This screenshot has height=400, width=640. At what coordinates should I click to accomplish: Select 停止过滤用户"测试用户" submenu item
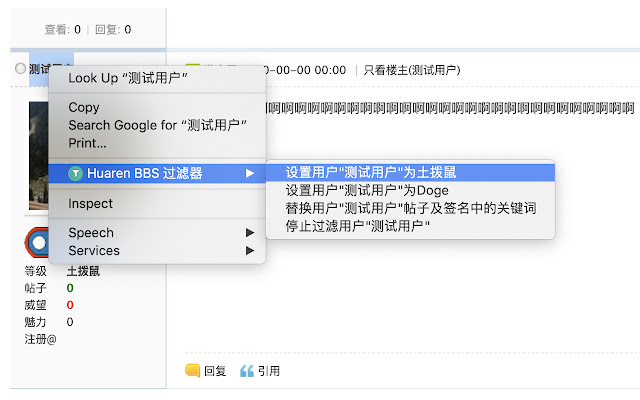coord(410,226)
